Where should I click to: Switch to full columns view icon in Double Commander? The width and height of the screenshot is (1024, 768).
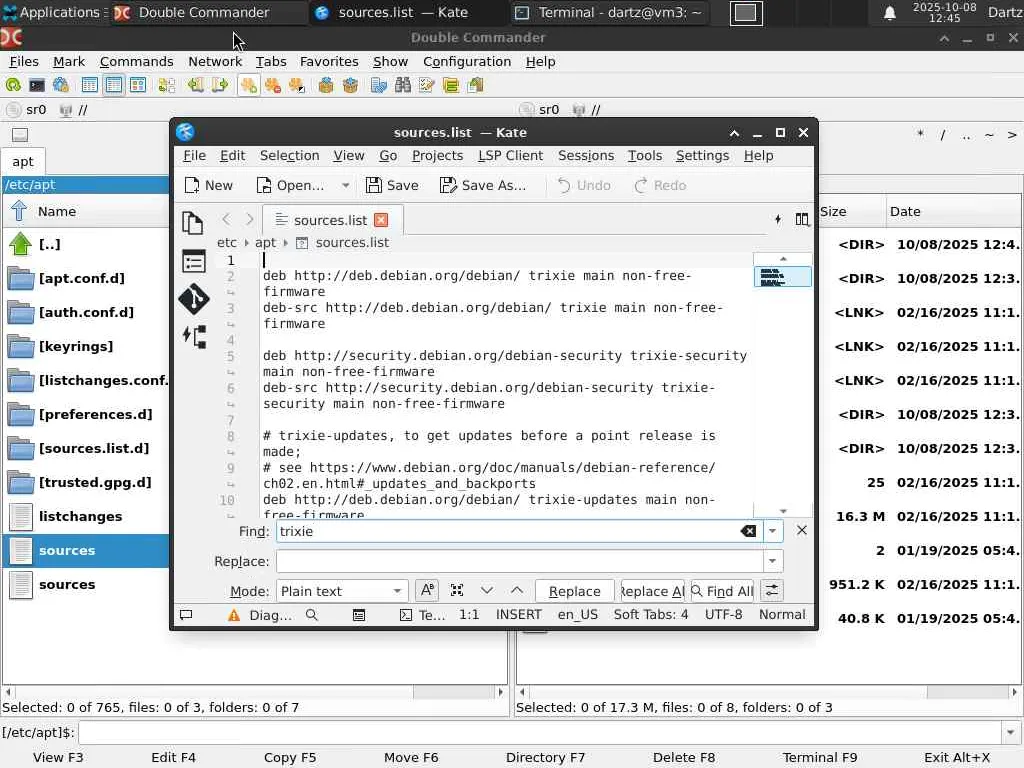point(114,85)
